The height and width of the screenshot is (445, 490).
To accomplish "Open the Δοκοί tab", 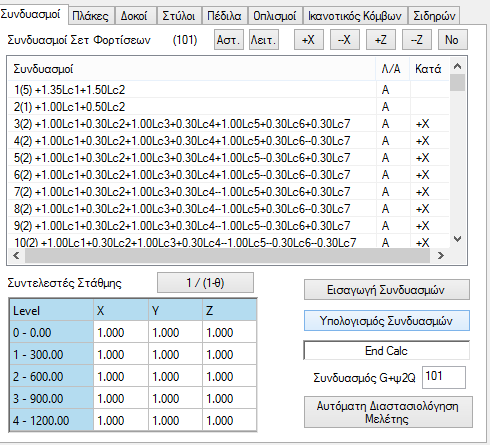I will pos(134,16).
